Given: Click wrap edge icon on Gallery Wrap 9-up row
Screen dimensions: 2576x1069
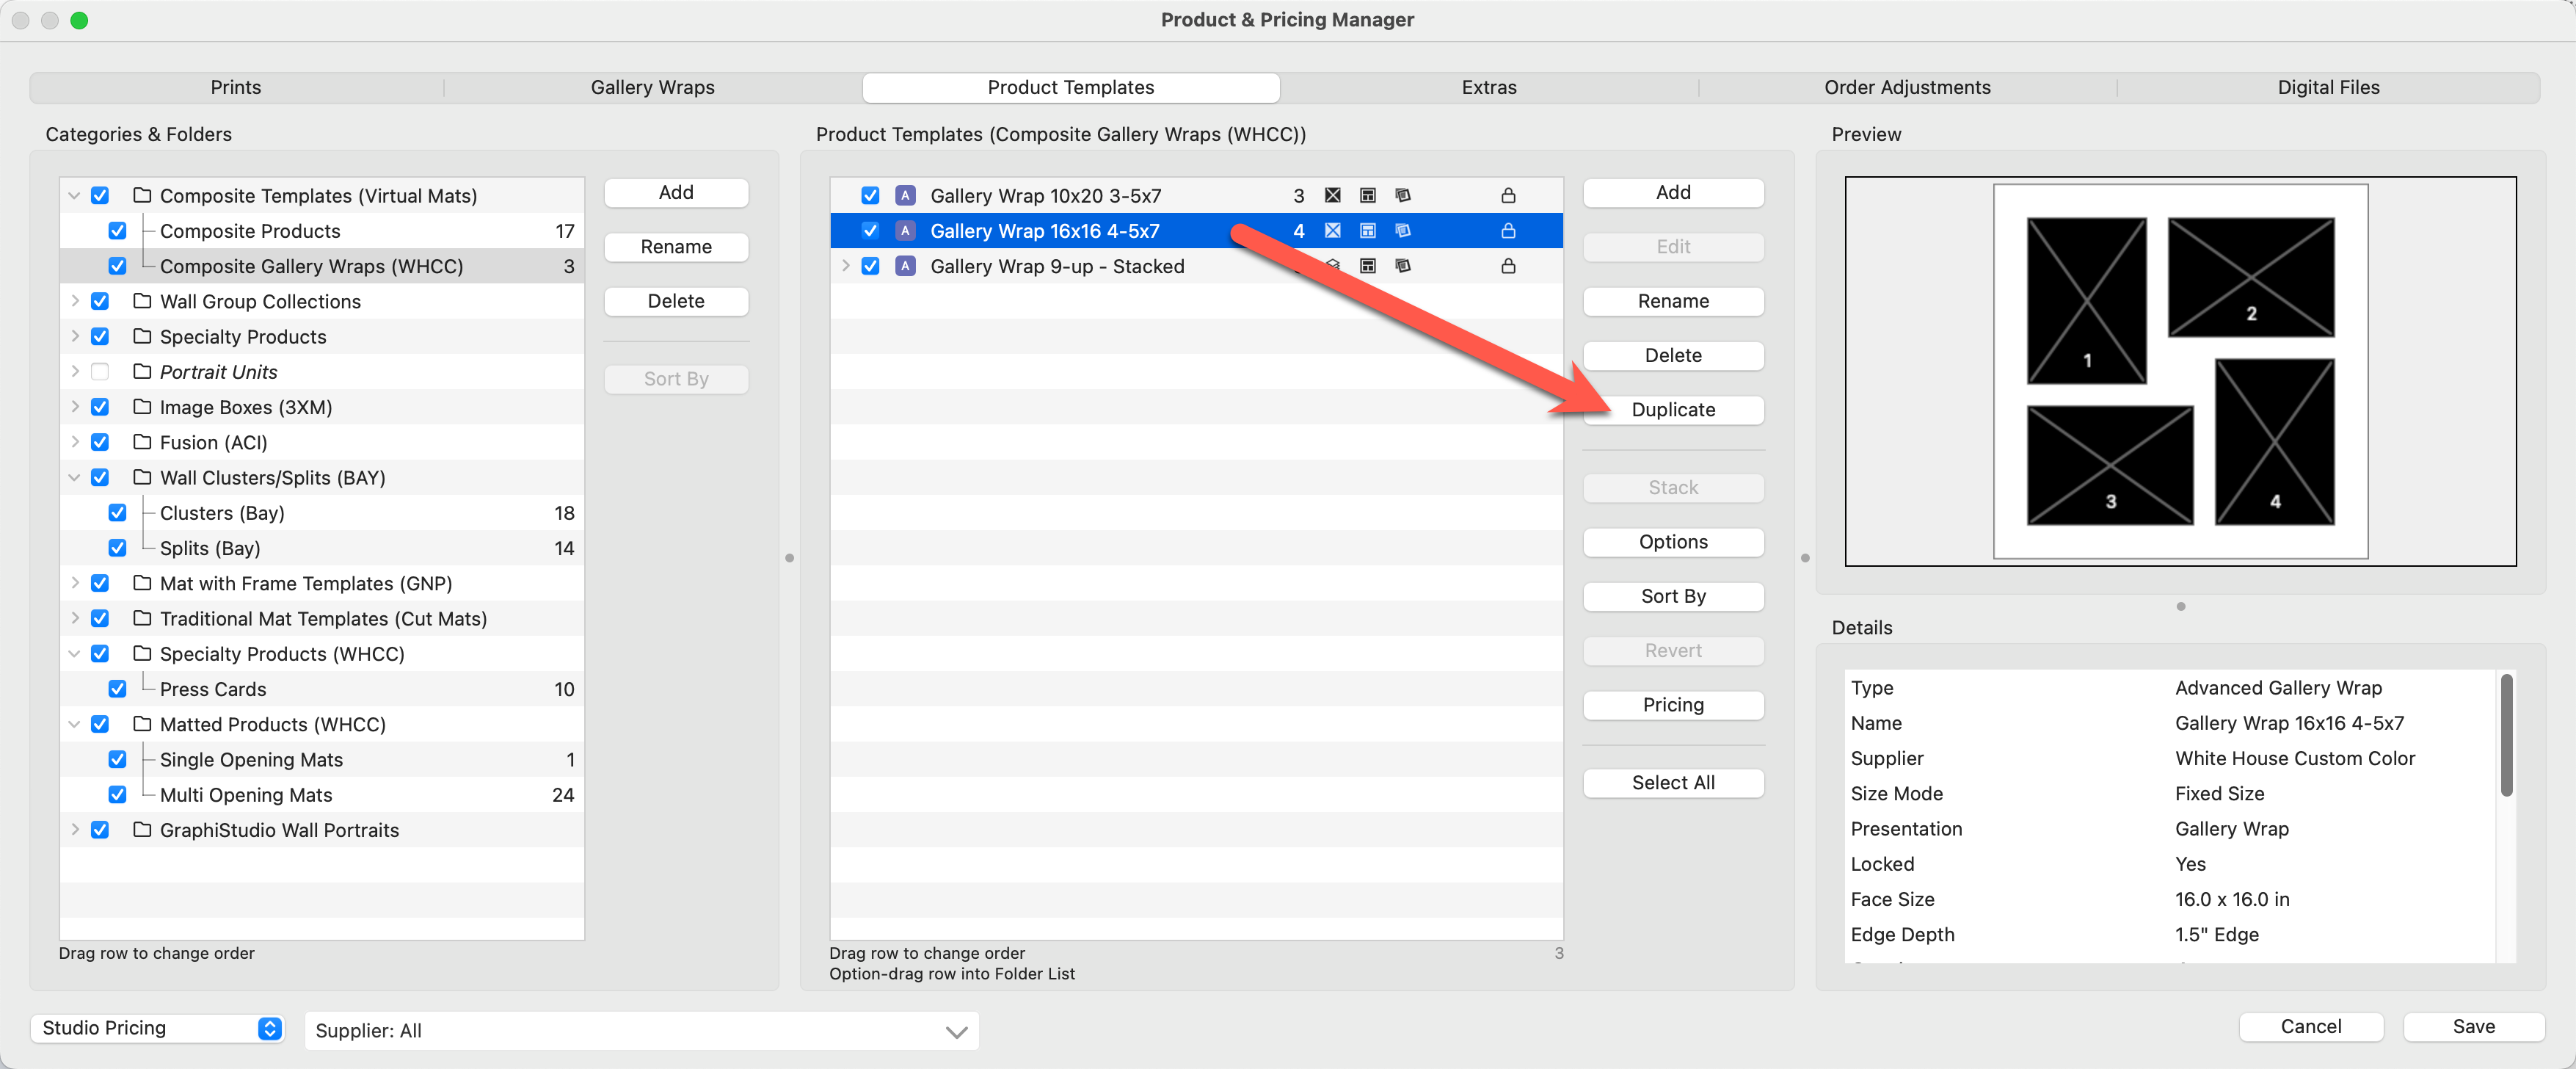Looking at the screenshot, I should [1402, 266].
